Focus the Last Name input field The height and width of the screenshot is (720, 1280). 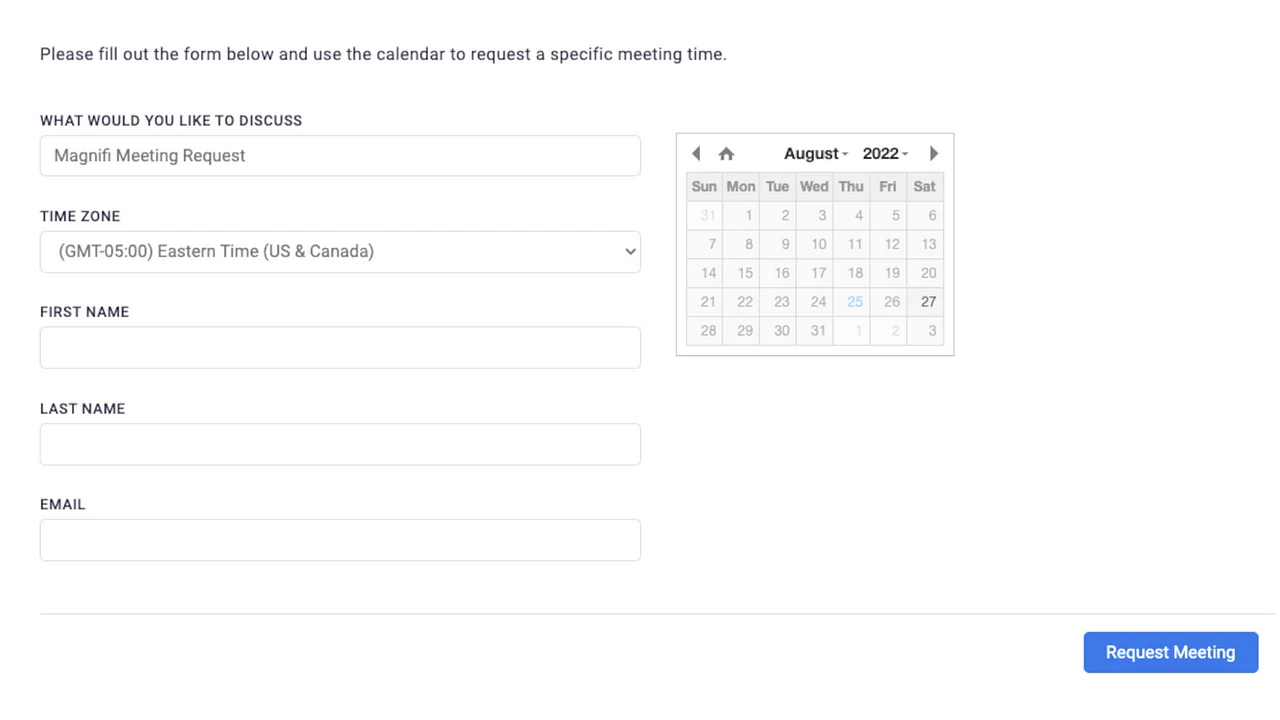point(340,444)
